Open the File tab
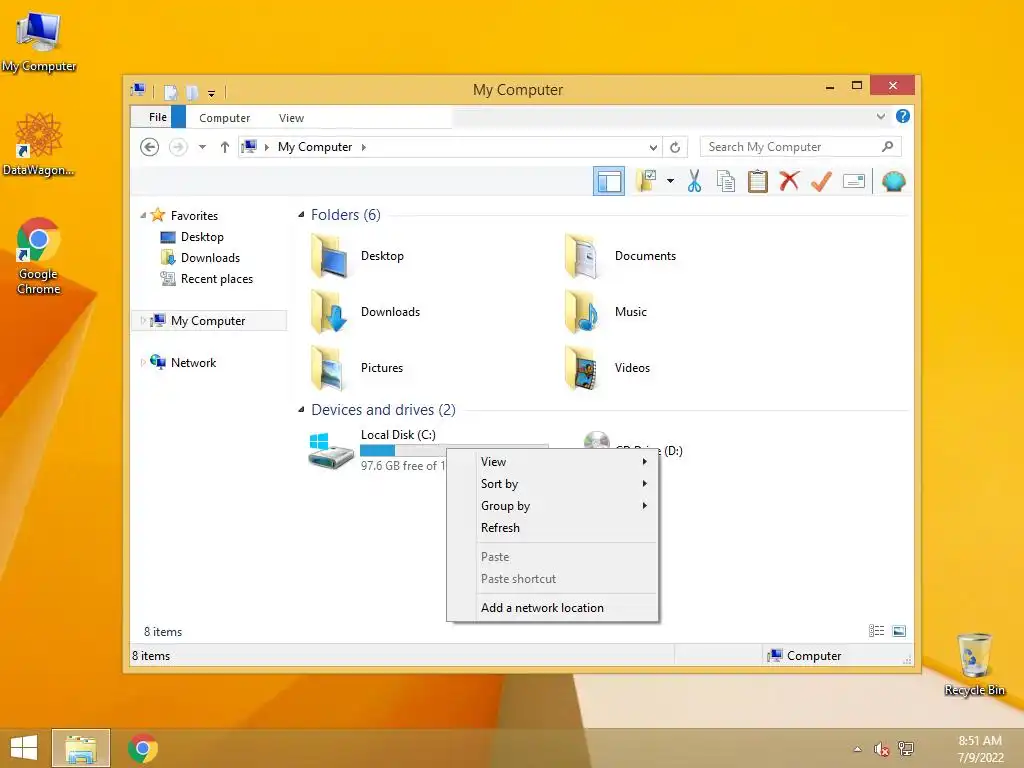Screen dimensions: 1024x768 157,117
